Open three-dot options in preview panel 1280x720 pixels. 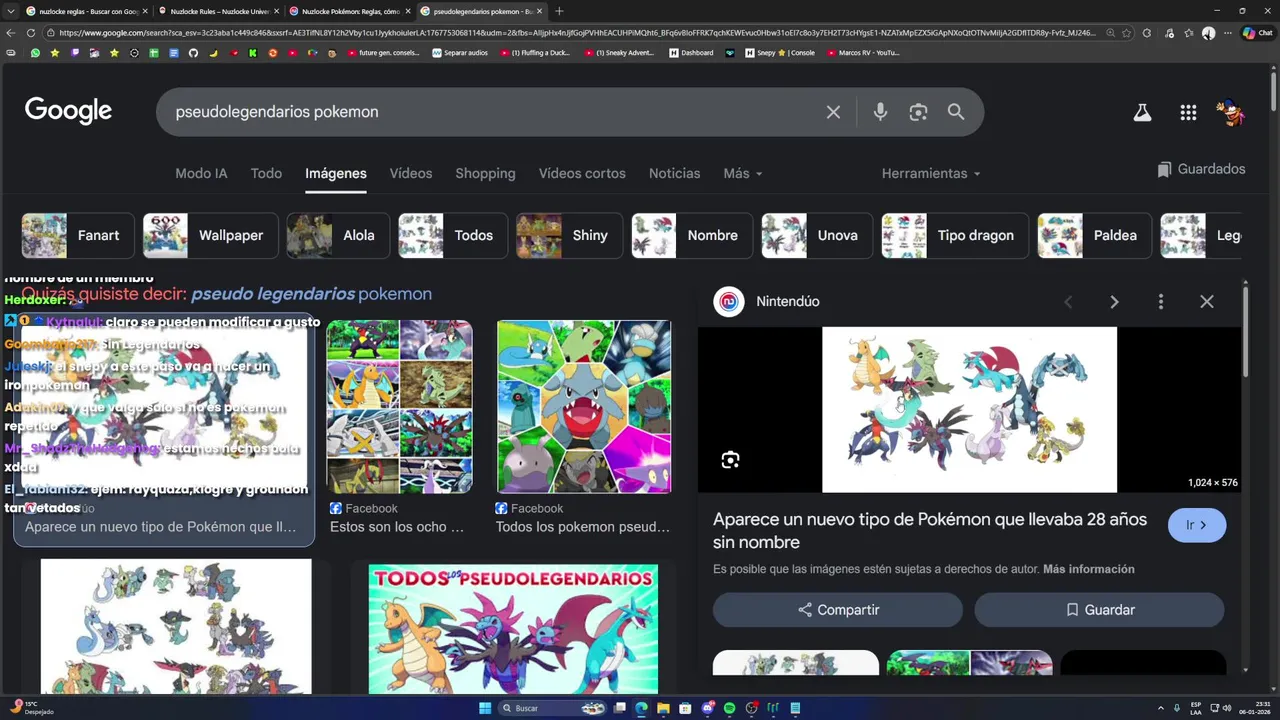point(1160,301)
